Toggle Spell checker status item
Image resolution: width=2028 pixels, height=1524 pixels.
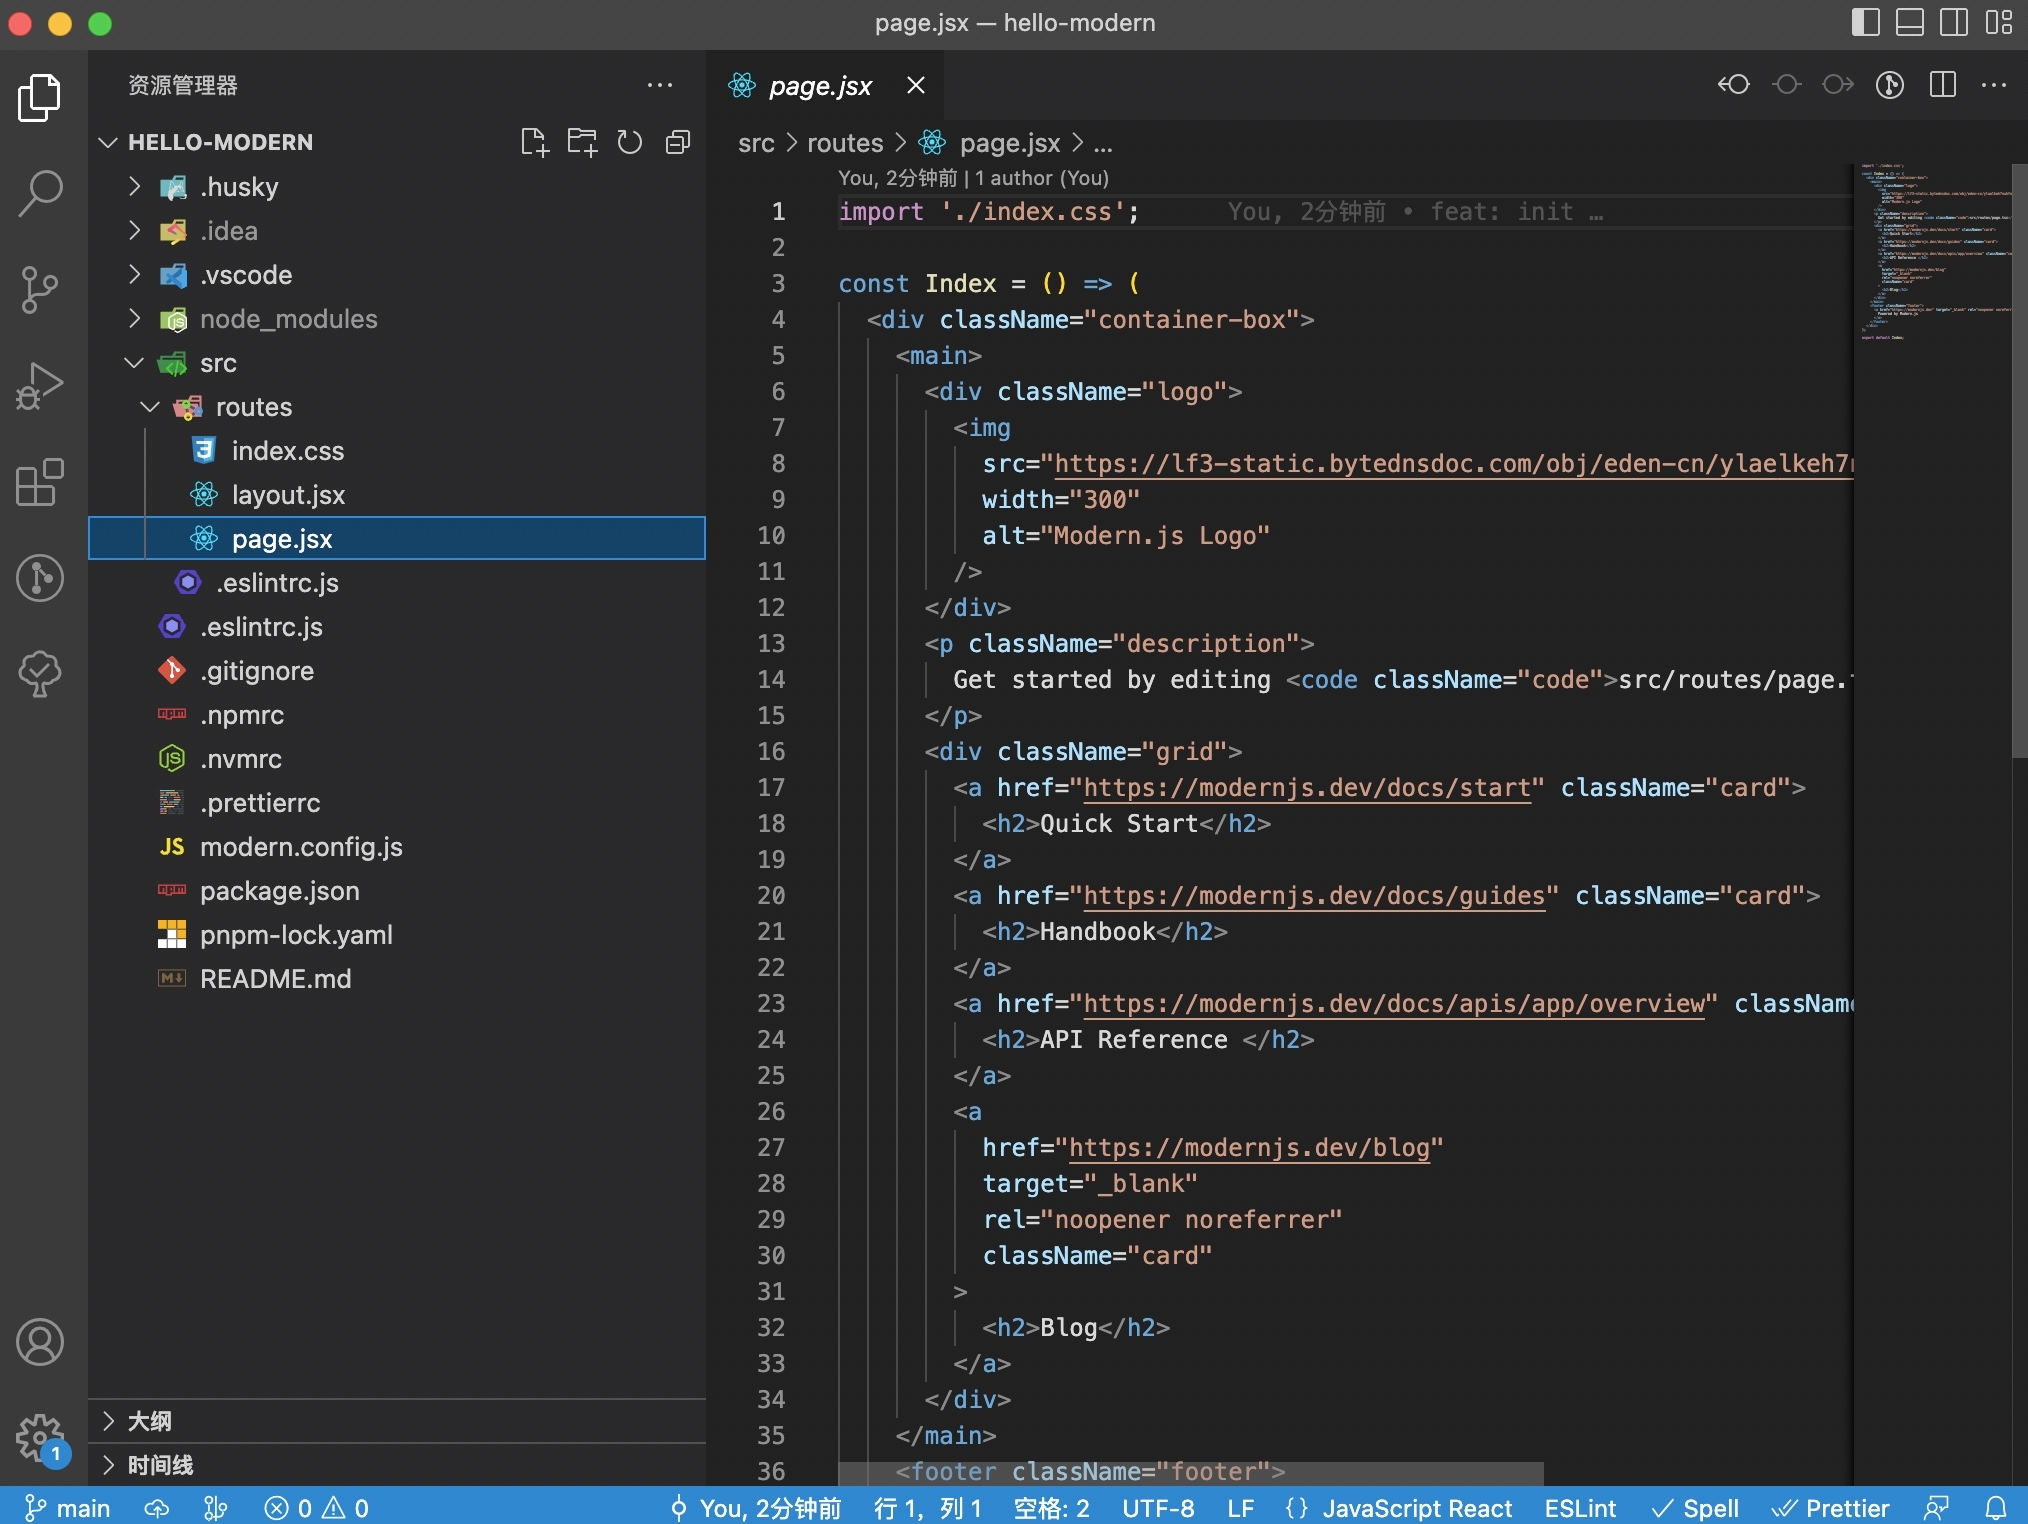click(x=1695, y=1508)
